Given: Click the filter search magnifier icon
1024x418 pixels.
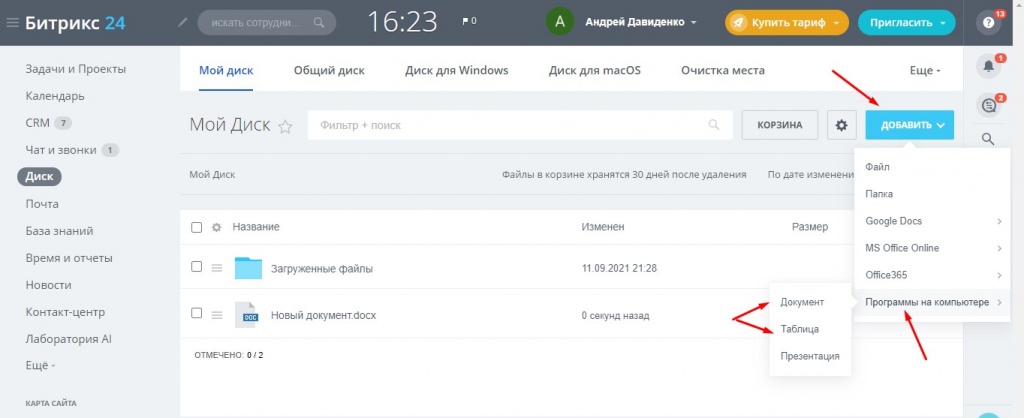Looking at the screenshot, I should pyautogui.click(x=714, y=125).
